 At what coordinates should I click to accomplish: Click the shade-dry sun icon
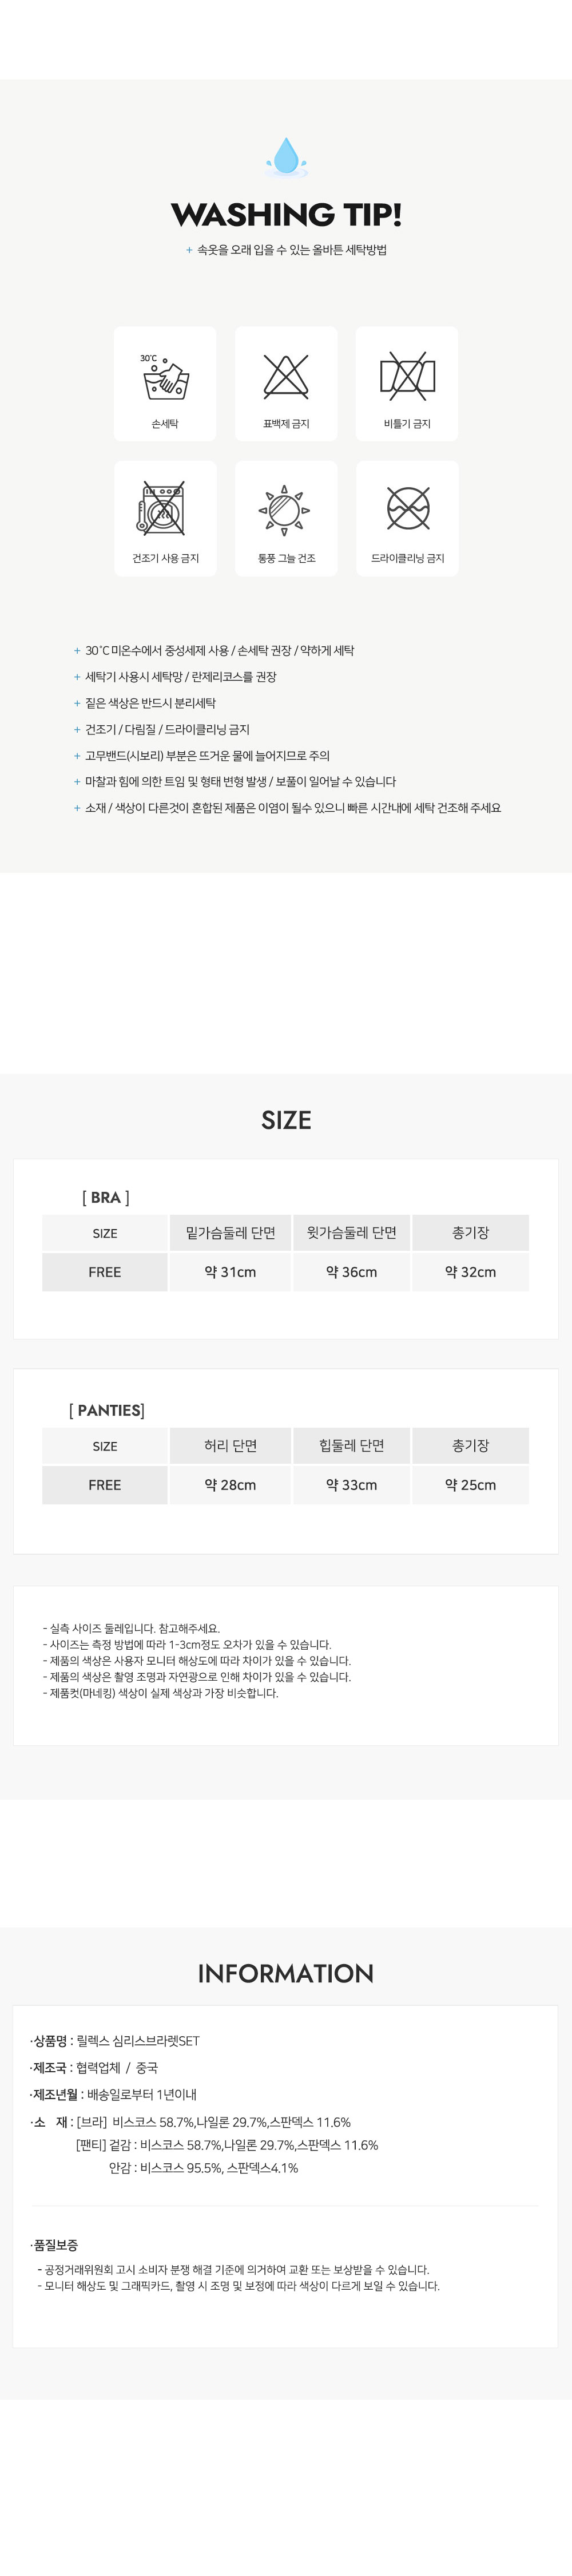pyautogui.click(x=286, y=509)
